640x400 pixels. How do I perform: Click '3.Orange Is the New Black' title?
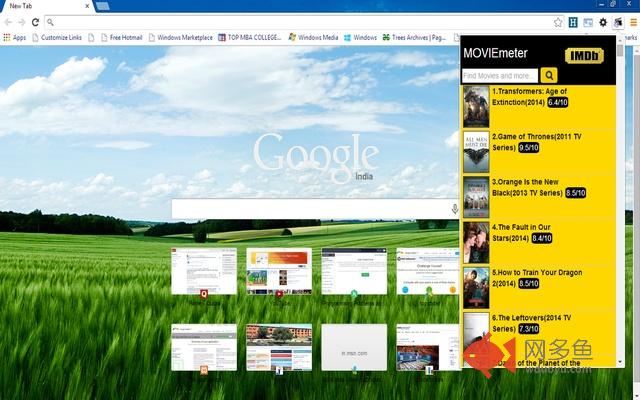[528, 187]
